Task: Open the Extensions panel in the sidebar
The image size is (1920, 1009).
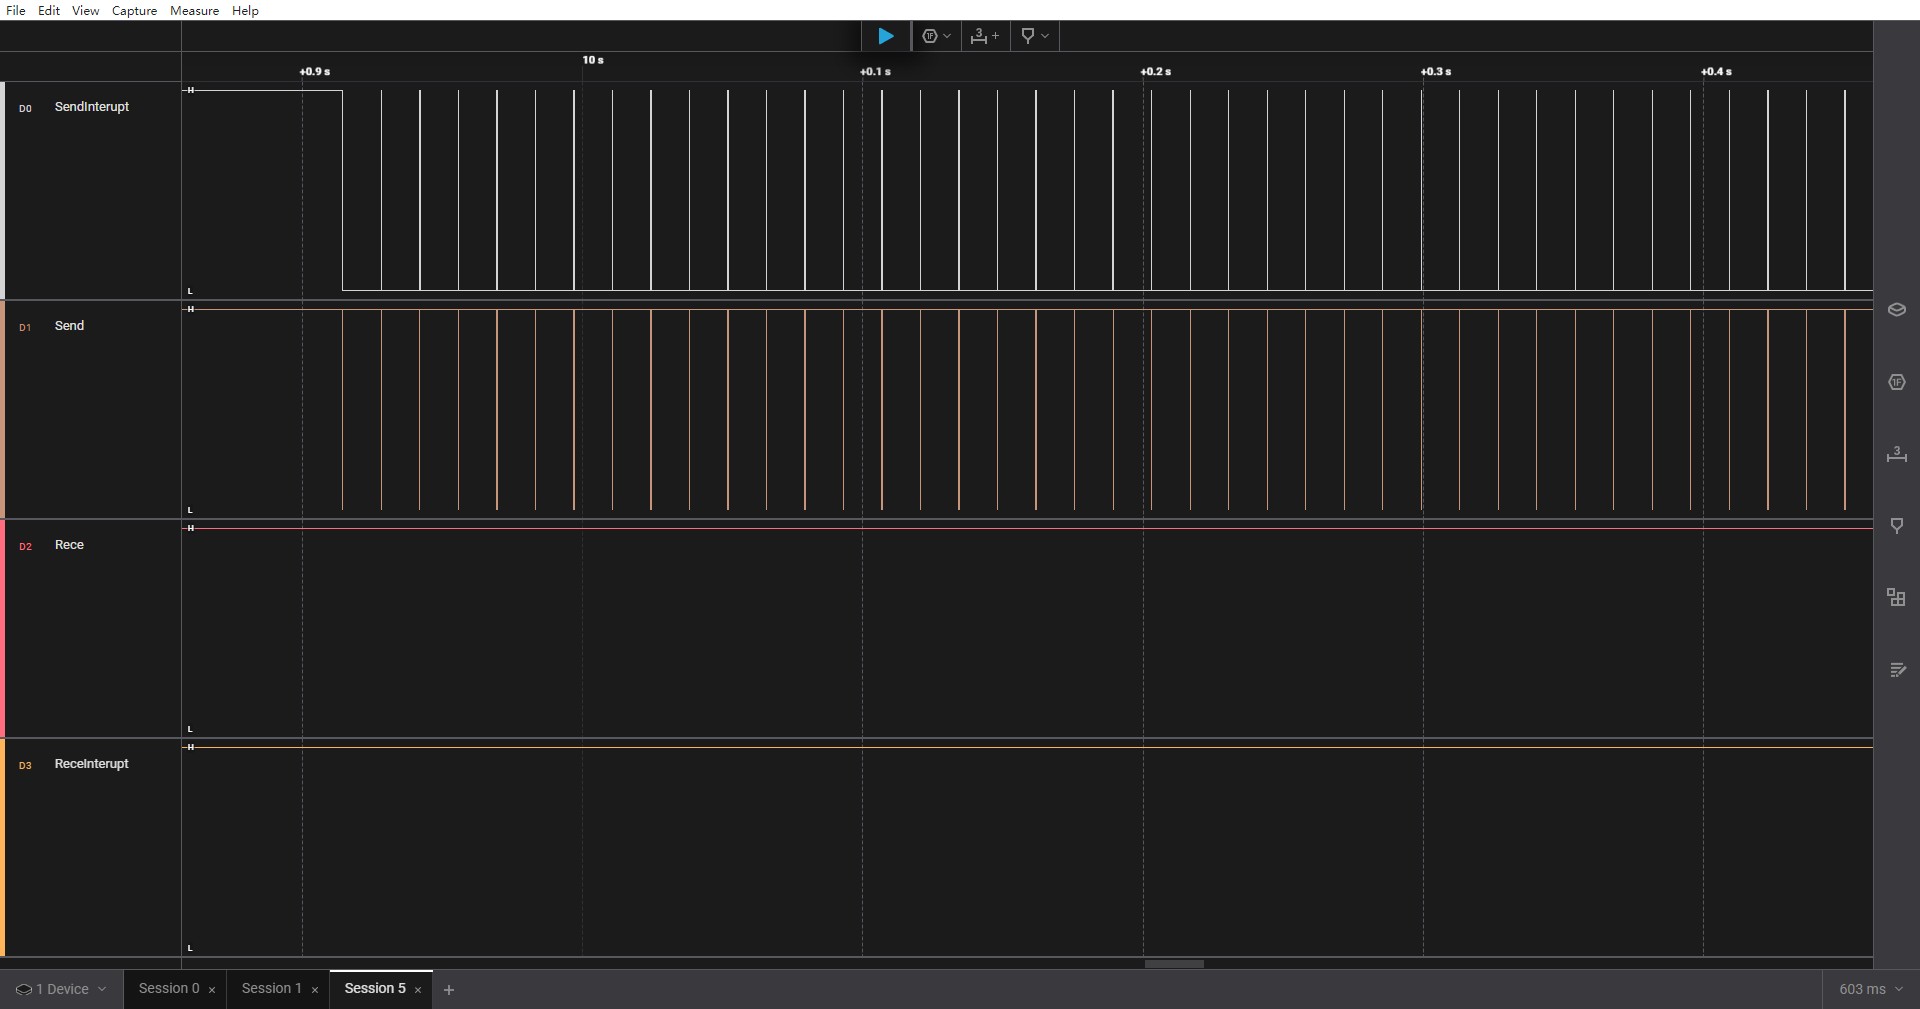Action: [x=1896, y=598]
